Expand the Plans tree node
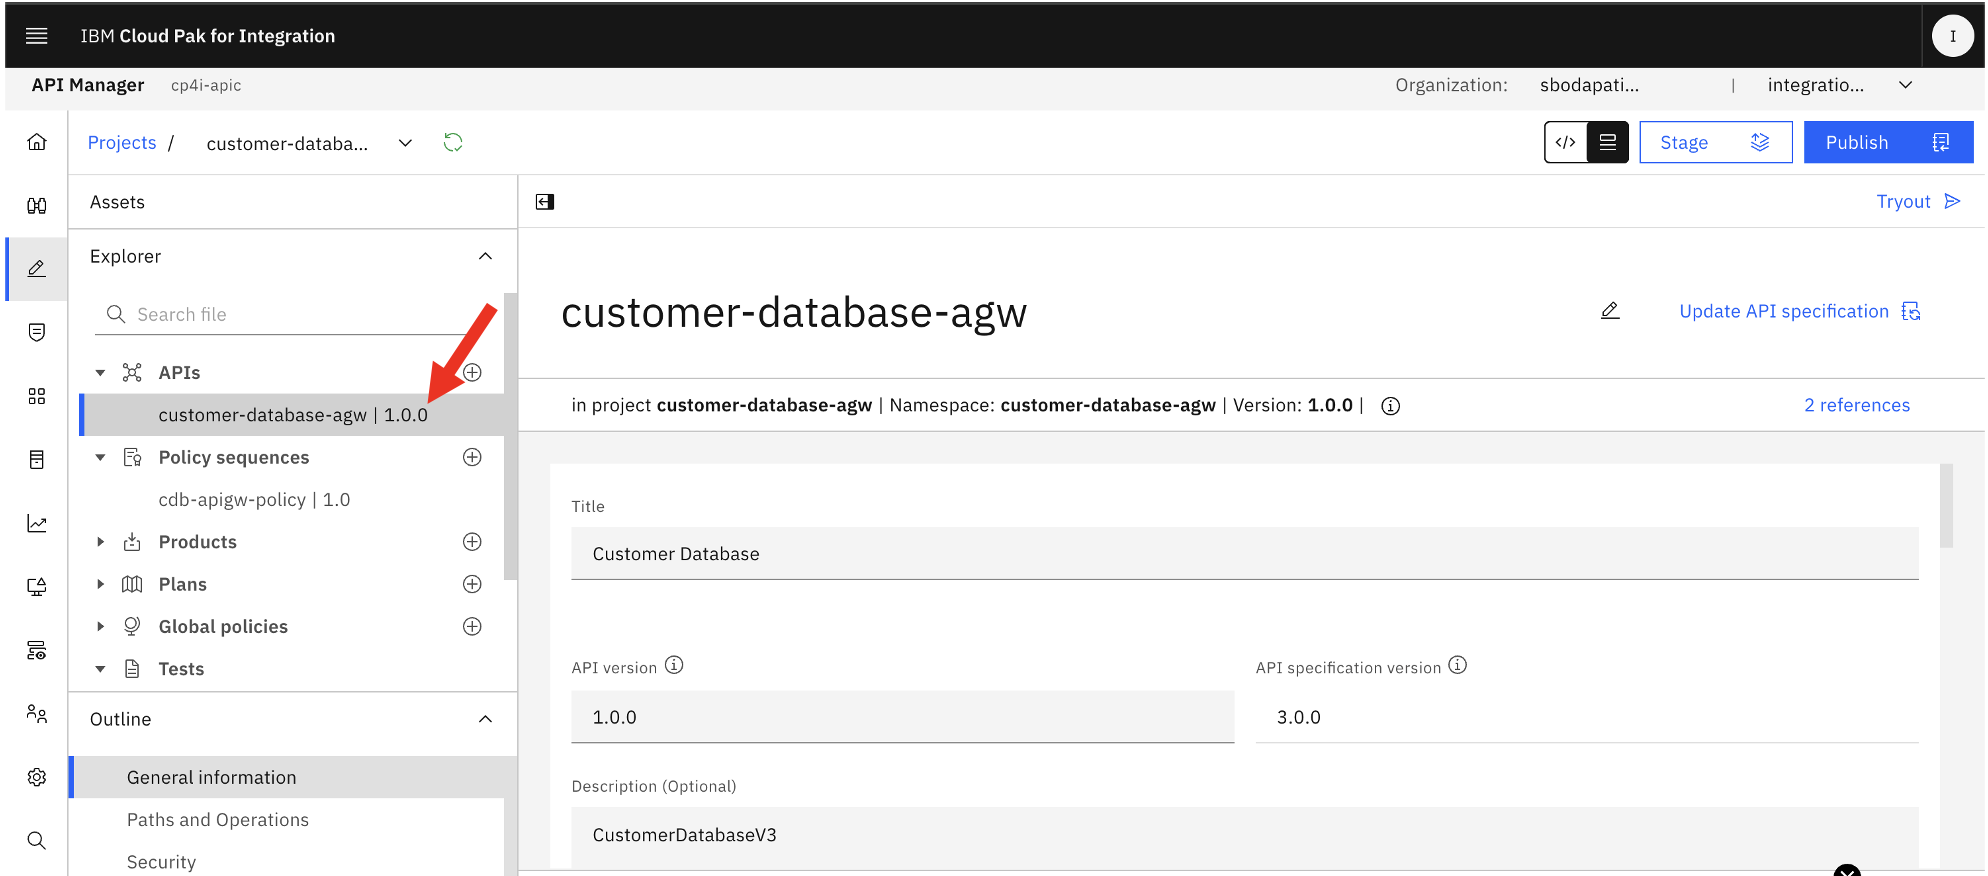 100,584
